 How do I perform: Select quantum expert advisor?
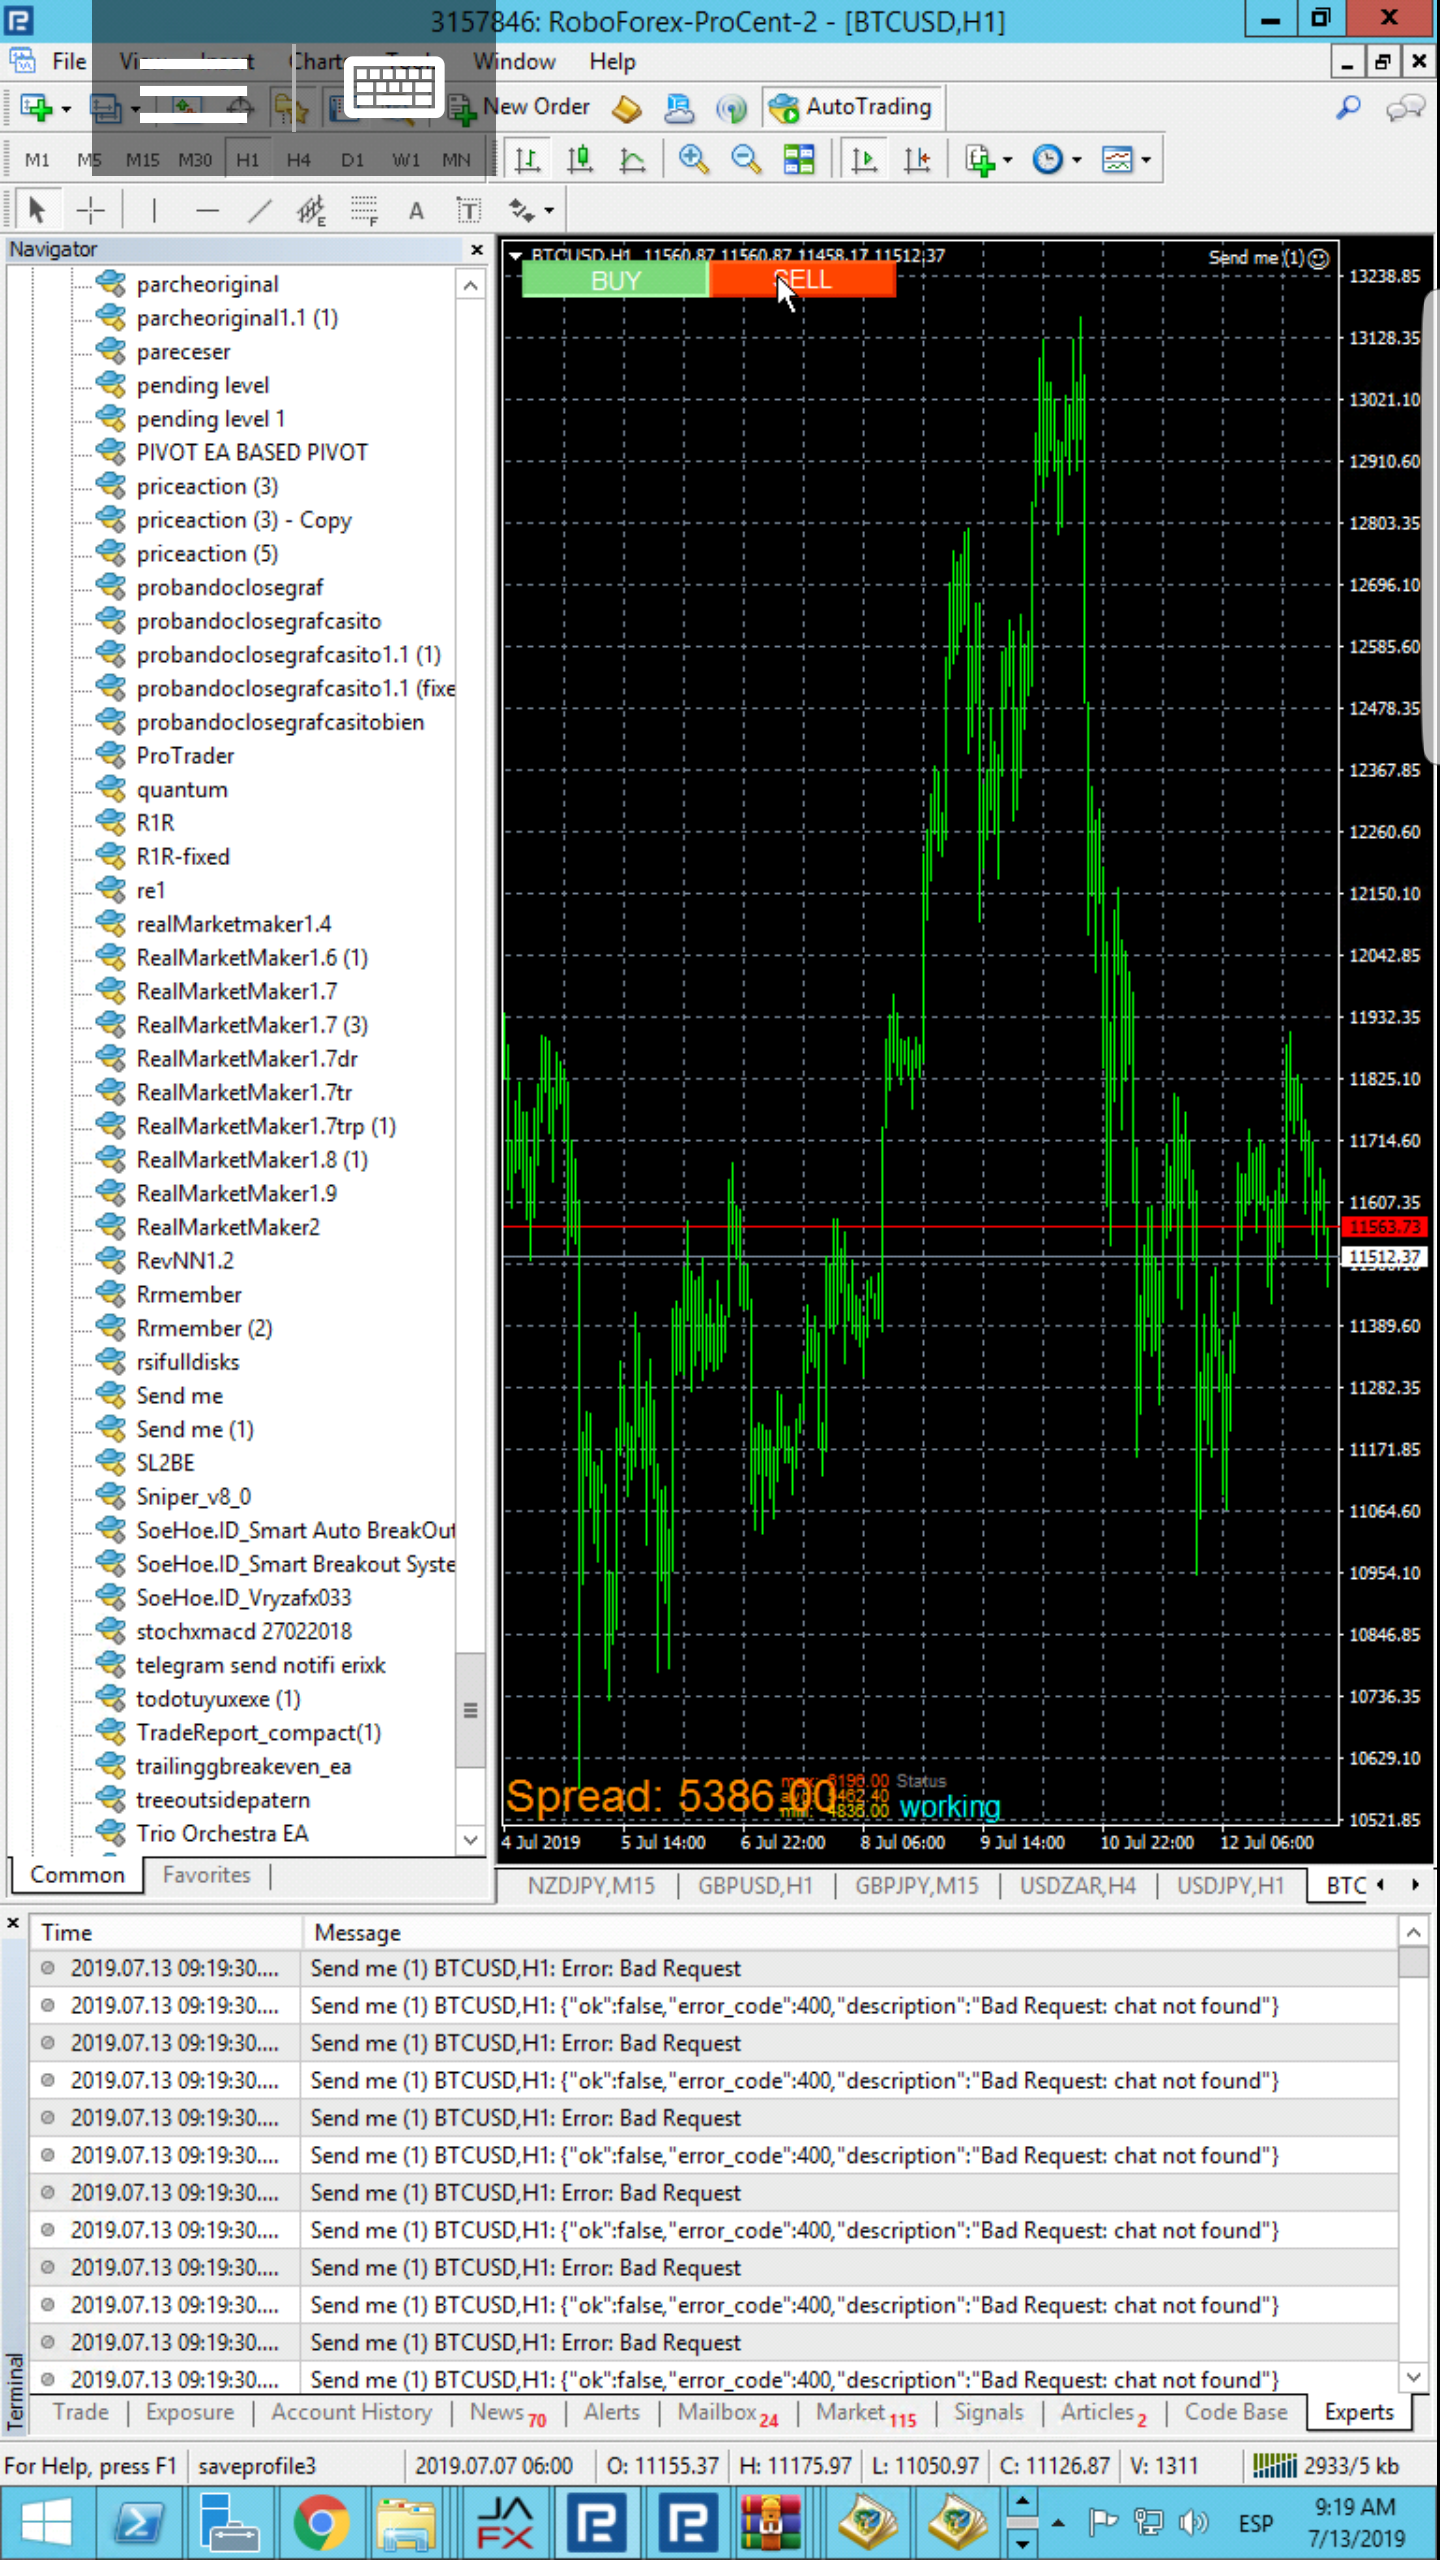[x=182, y=790]
